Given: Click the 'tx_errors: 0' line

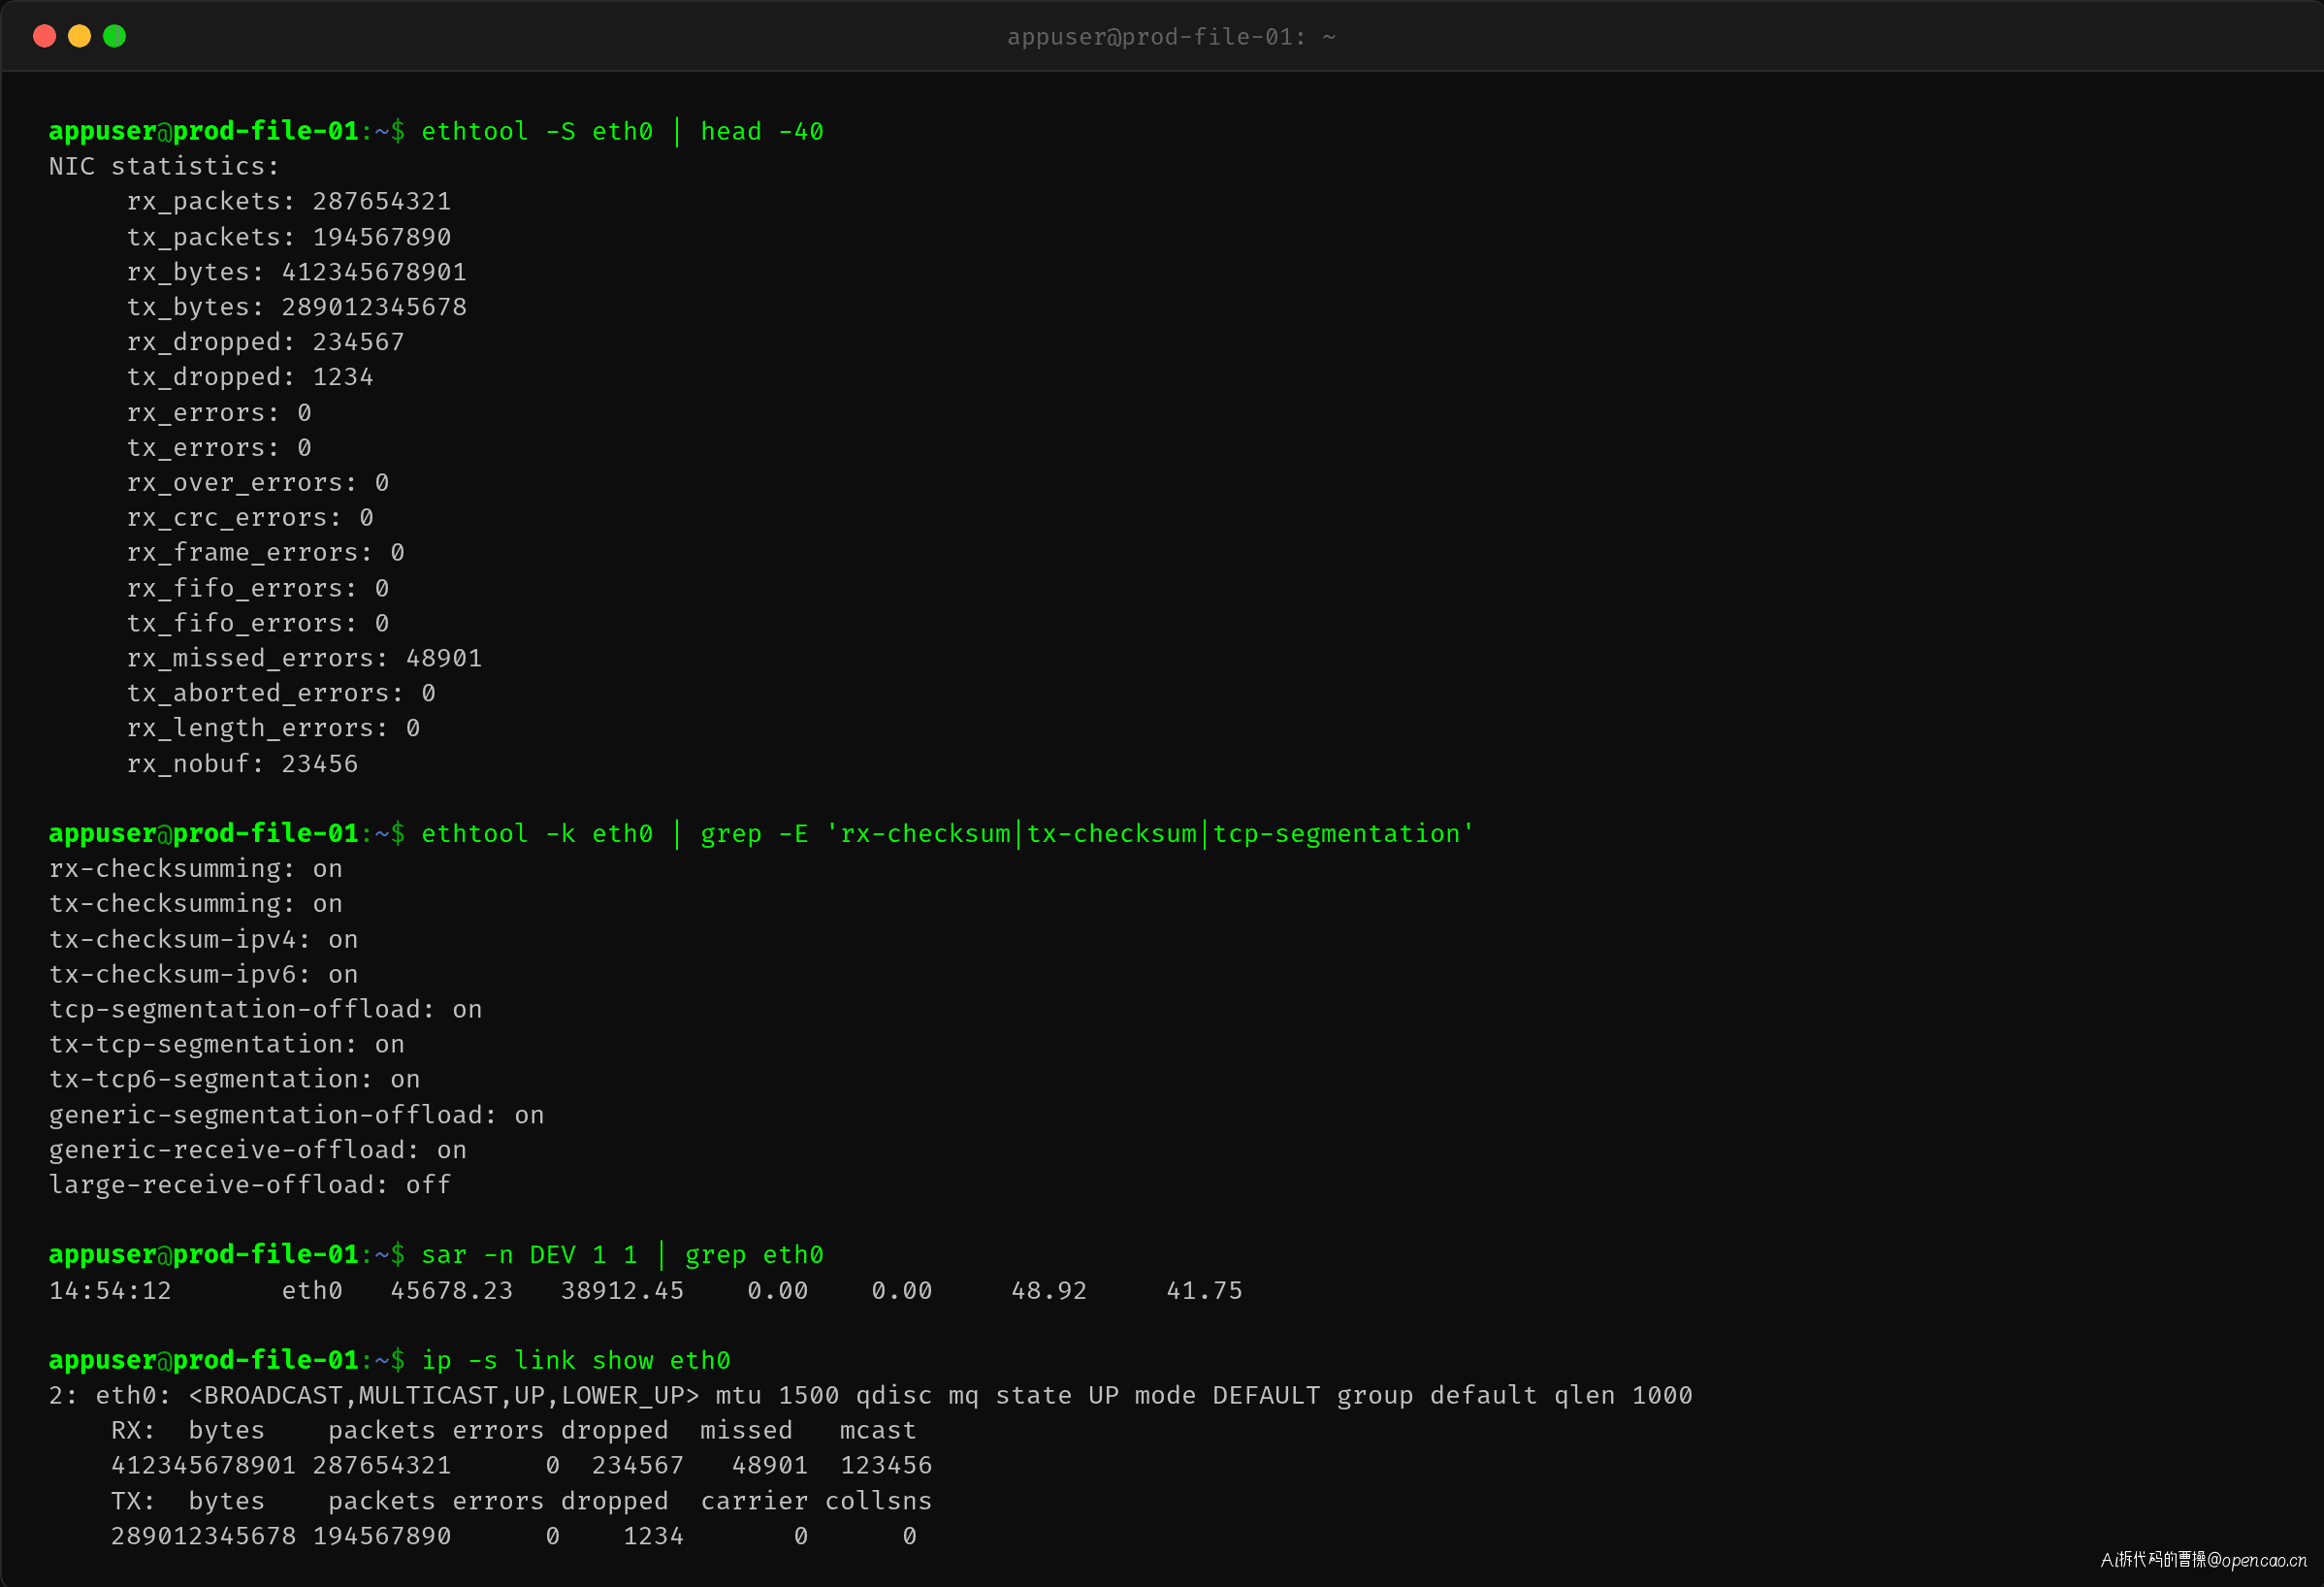Looking at the screenshot, I should pyautogui.click(x=219, y=447).
